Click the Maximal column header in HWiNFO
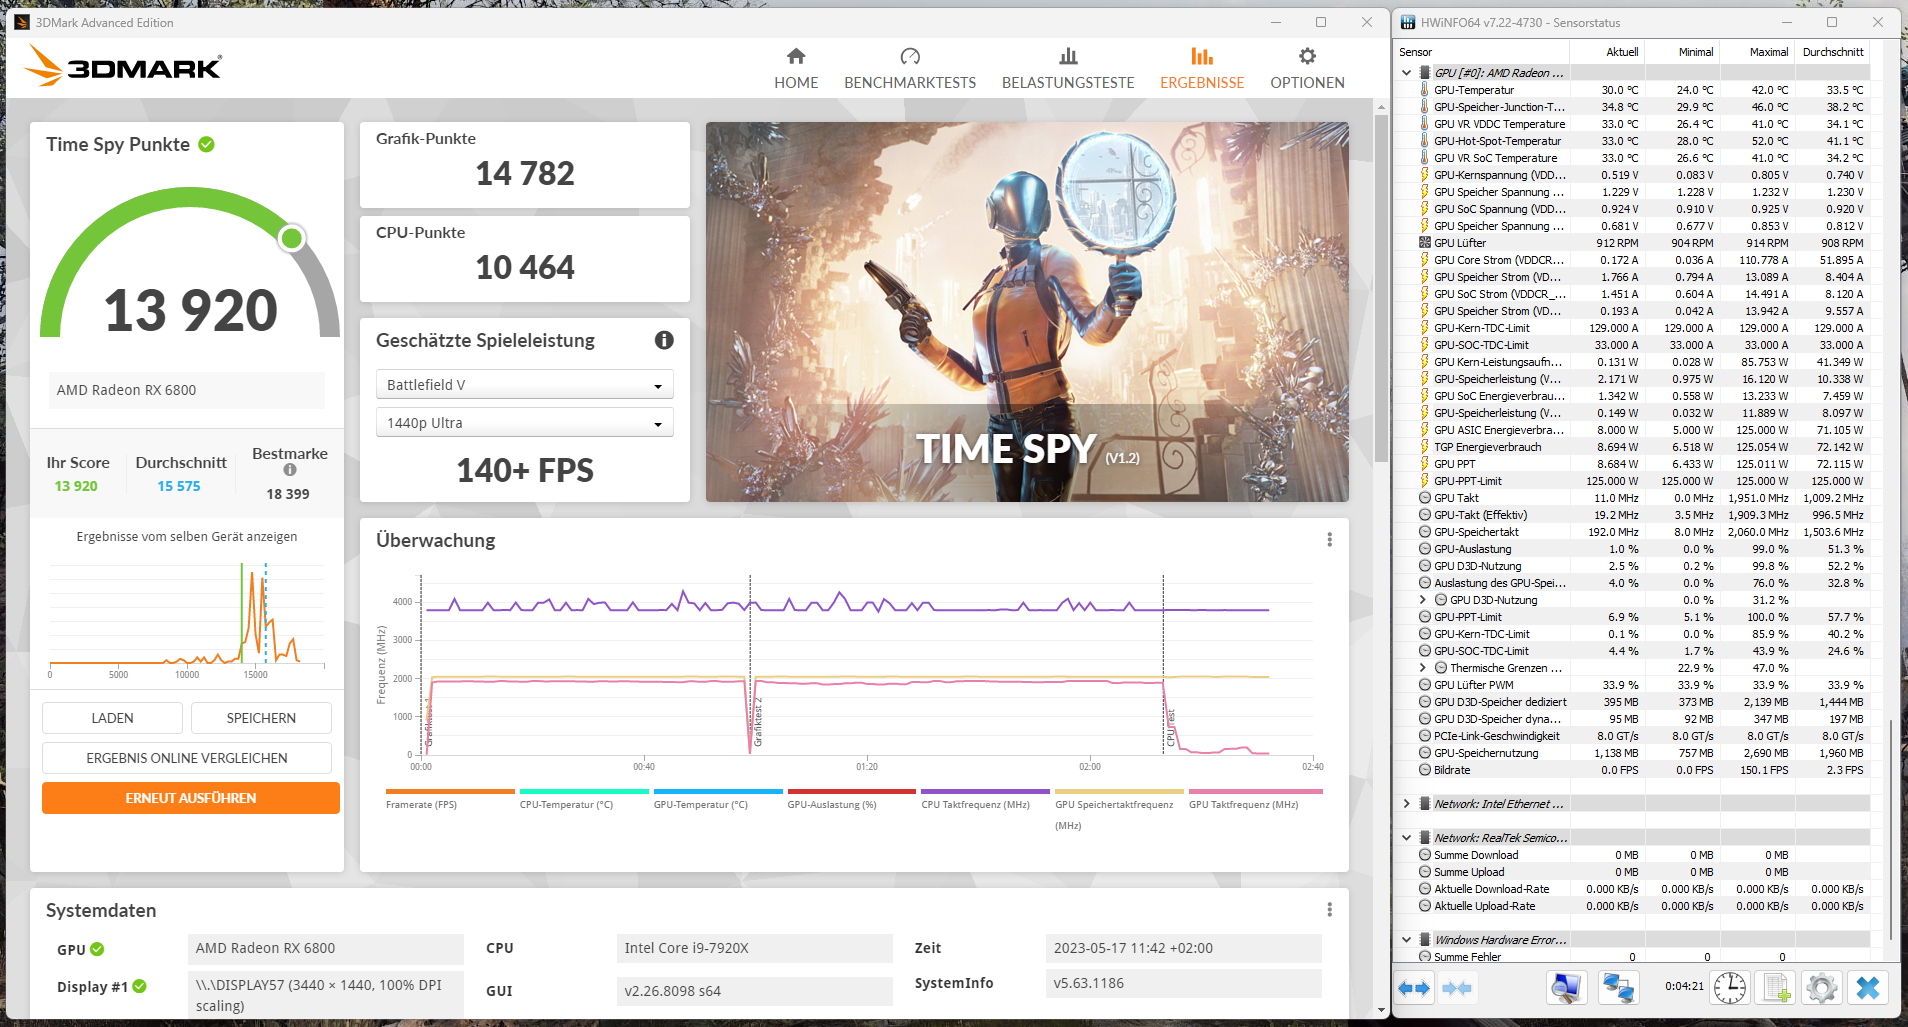The image size is (1908, 1027). (x=1757, y=52)
